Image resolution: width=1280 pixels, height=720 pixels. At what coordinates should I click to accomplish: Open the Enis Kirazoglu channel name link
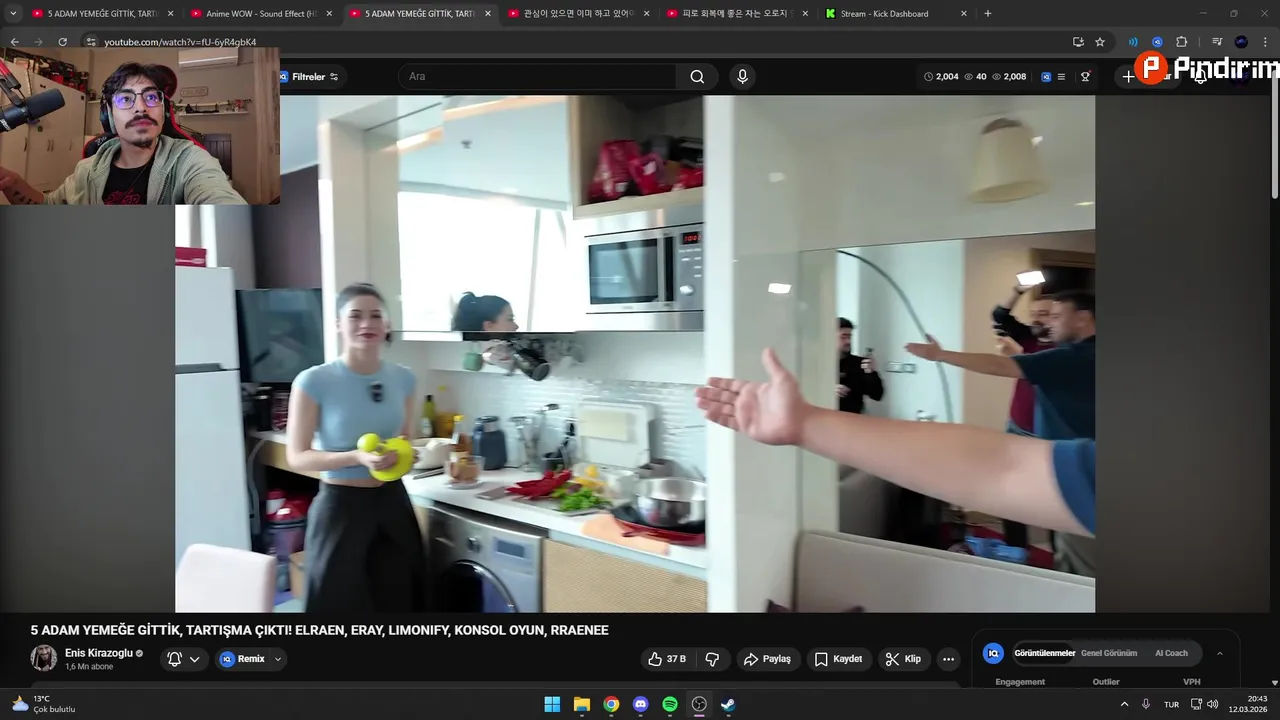[x=99, y=653]
